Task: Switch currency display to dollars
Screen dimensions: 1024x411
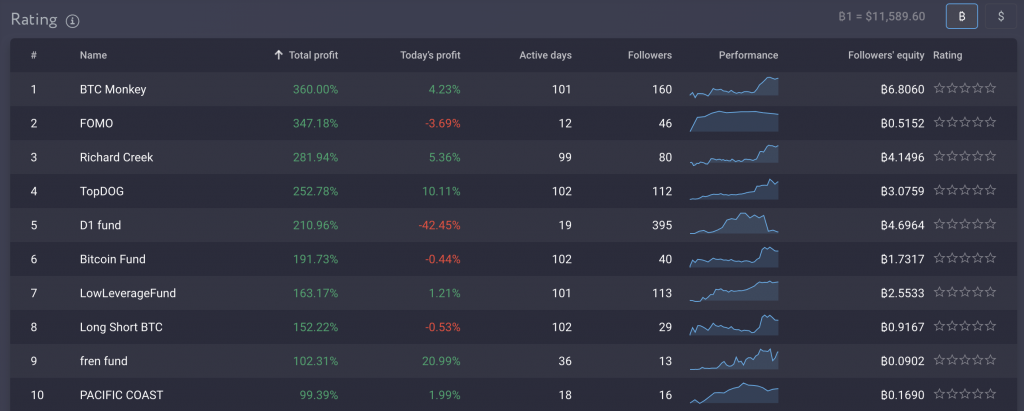Action: [x=1001, y=16]
